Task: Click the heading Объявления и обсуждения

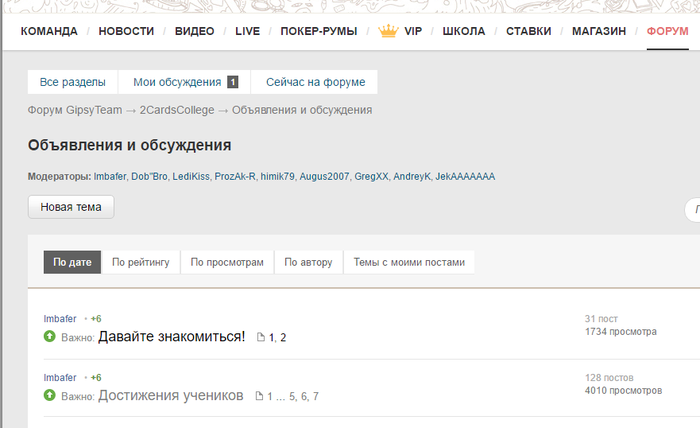Action: click(129, 145)
